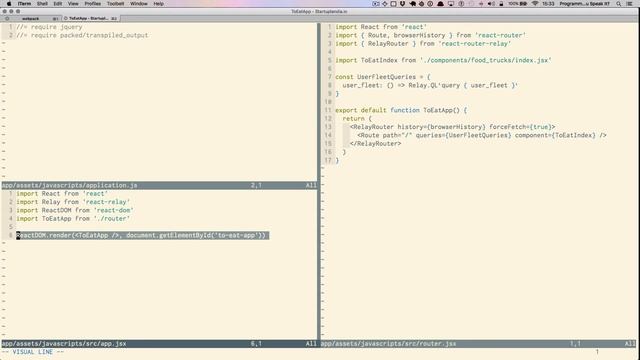Viewport: 640px width, 360px height.
Task: Click the RelayRouter history opening tag line
Action: [x=453, y=127]
